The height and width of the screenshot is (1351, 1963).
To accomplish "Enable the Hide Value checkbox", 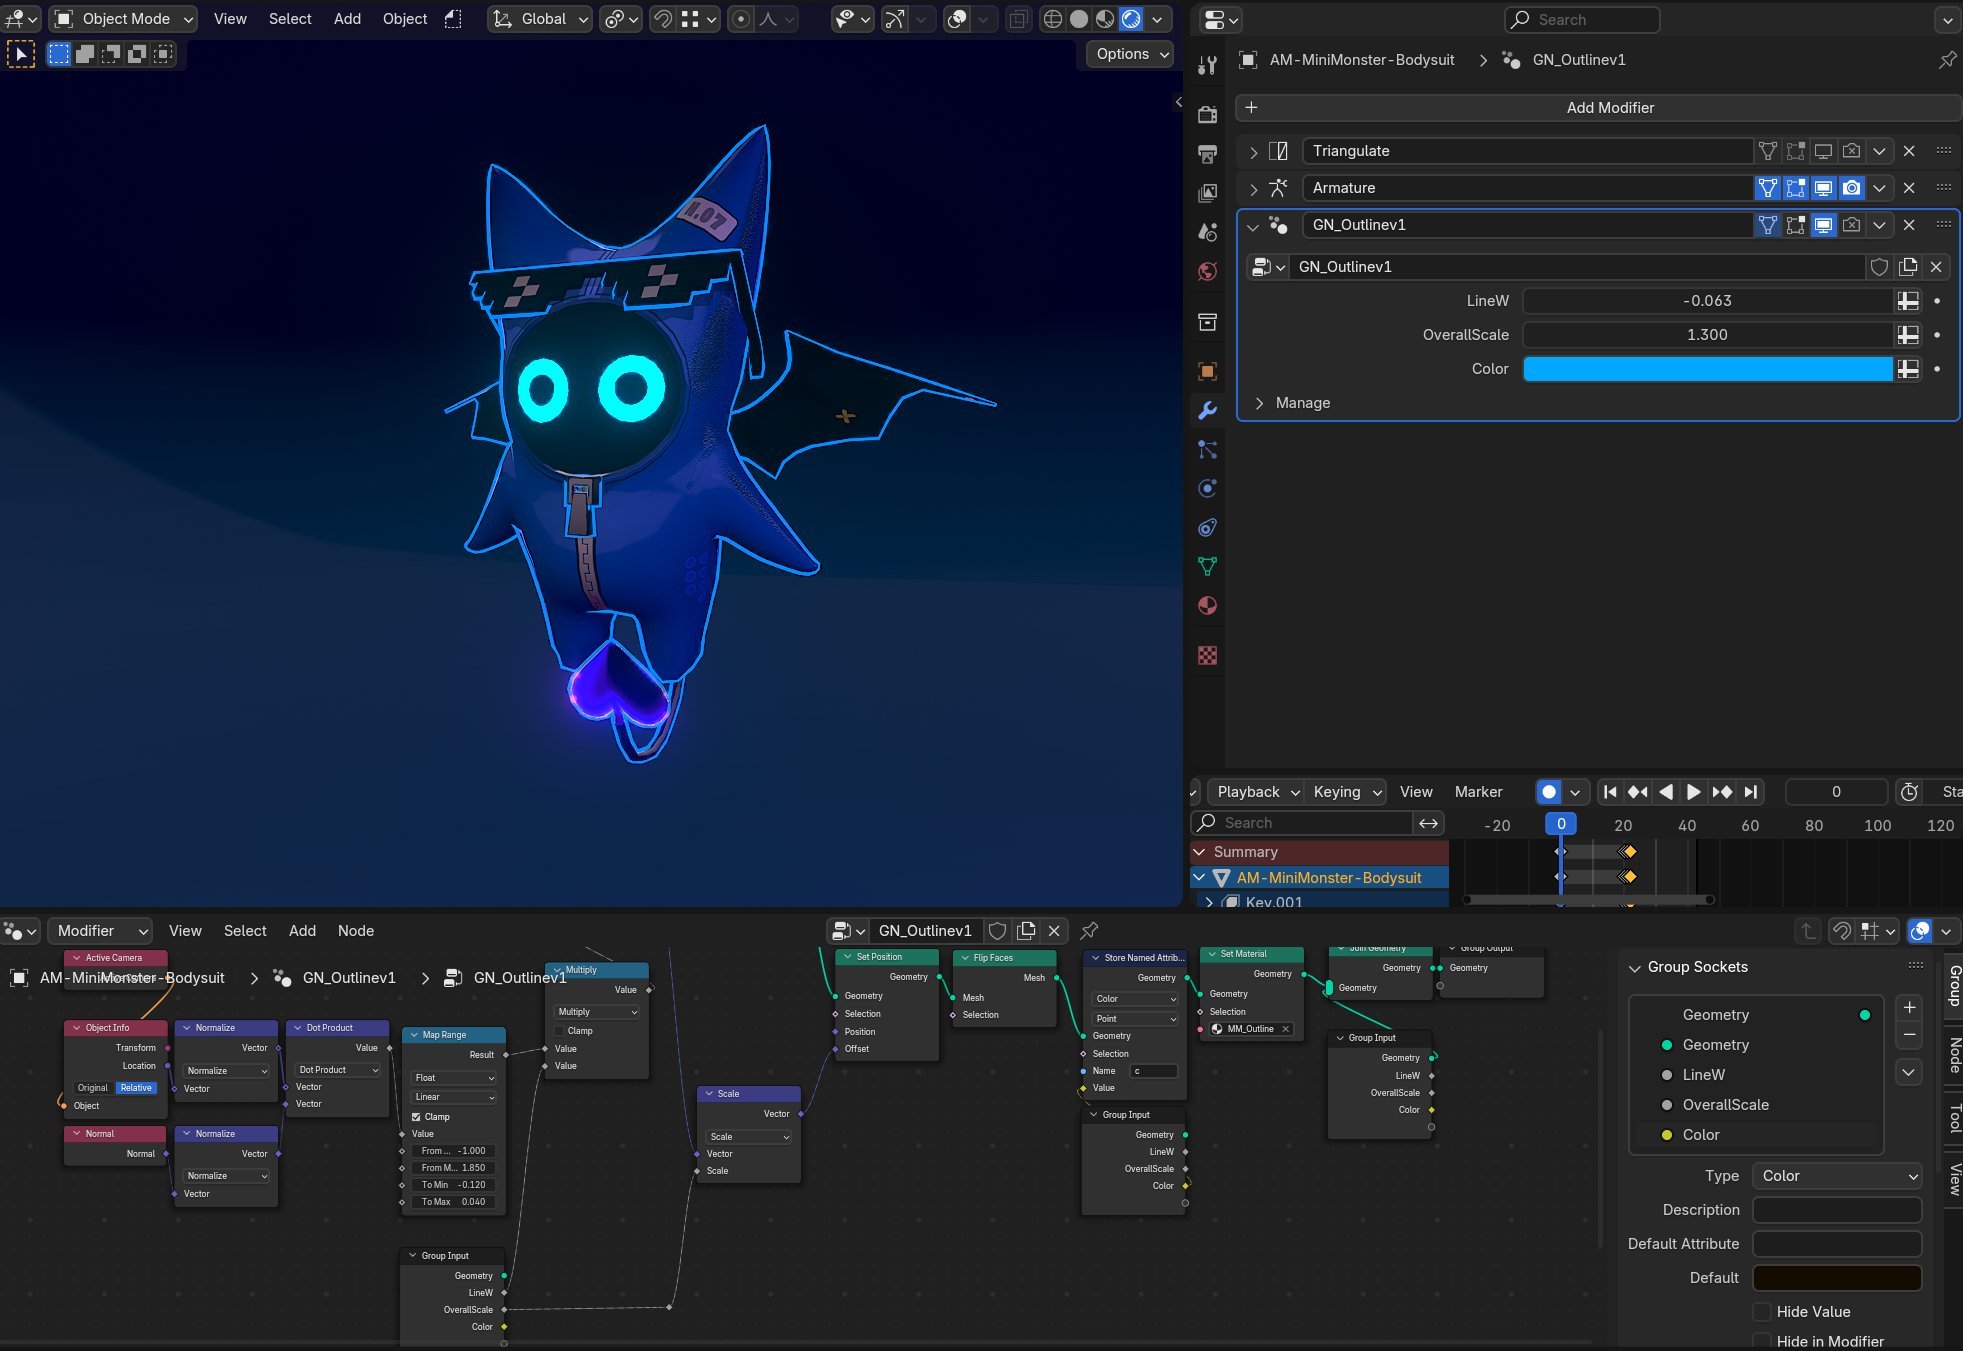I will click(x=1763, y=1312).
